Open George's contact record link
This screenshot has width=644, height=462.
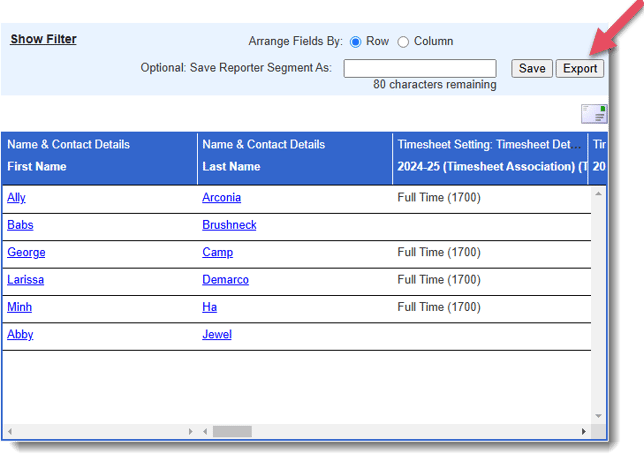click(x=26, y=253)
